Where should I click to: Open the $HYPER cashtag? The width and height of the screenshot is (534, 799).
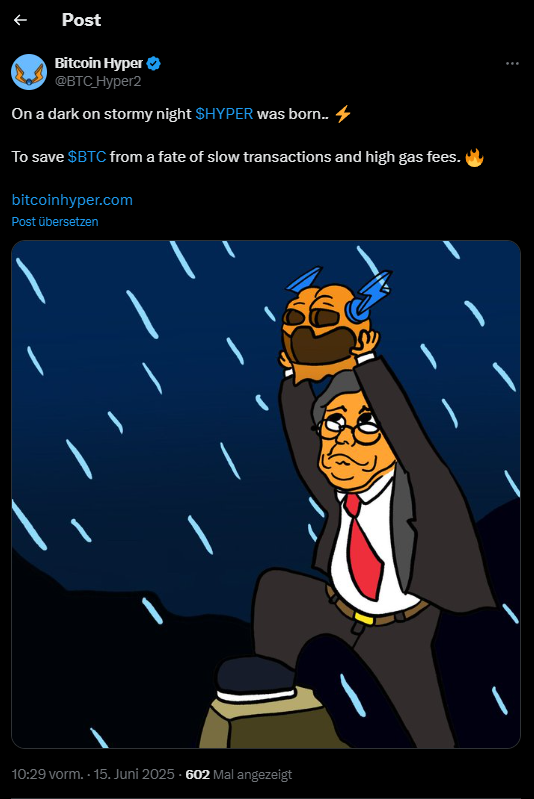[224, 114]
